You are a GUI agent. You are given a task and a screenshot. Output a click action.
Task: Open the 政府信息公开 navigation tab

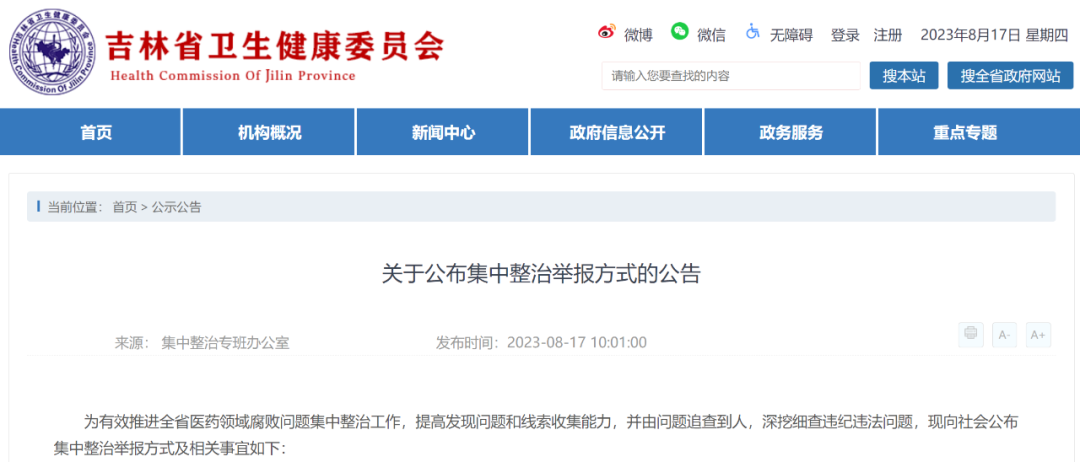point(617,132)
